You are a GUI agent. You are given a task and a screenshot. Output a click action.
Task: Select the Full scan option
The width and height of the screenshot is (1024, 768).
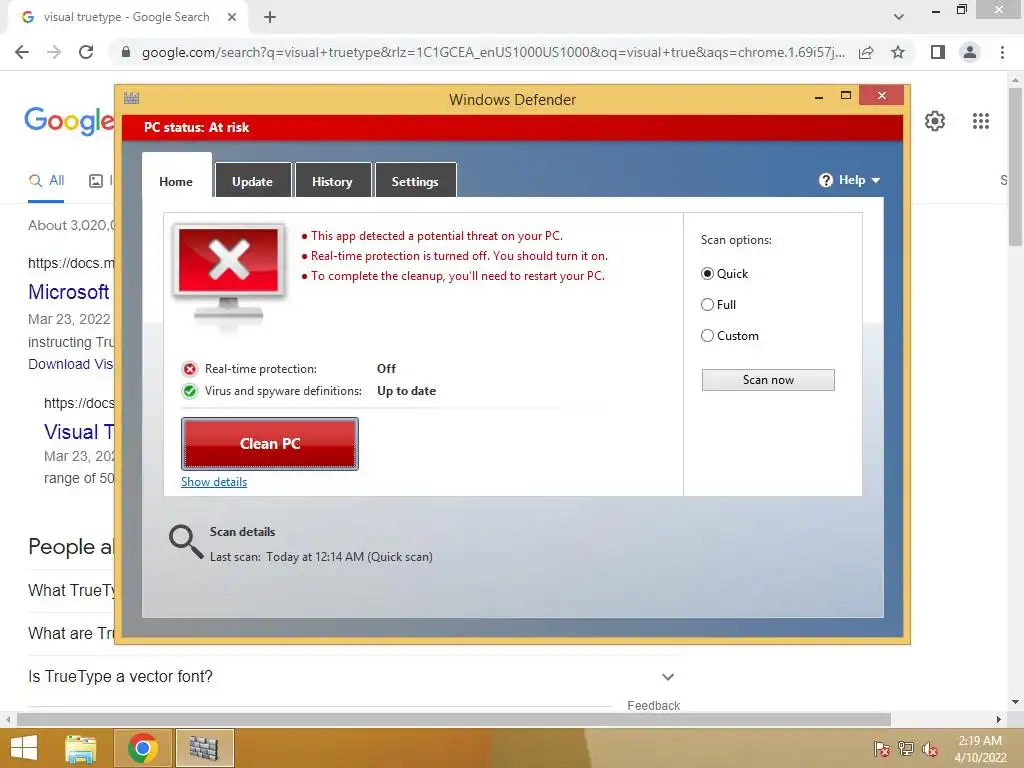(707, 304)
